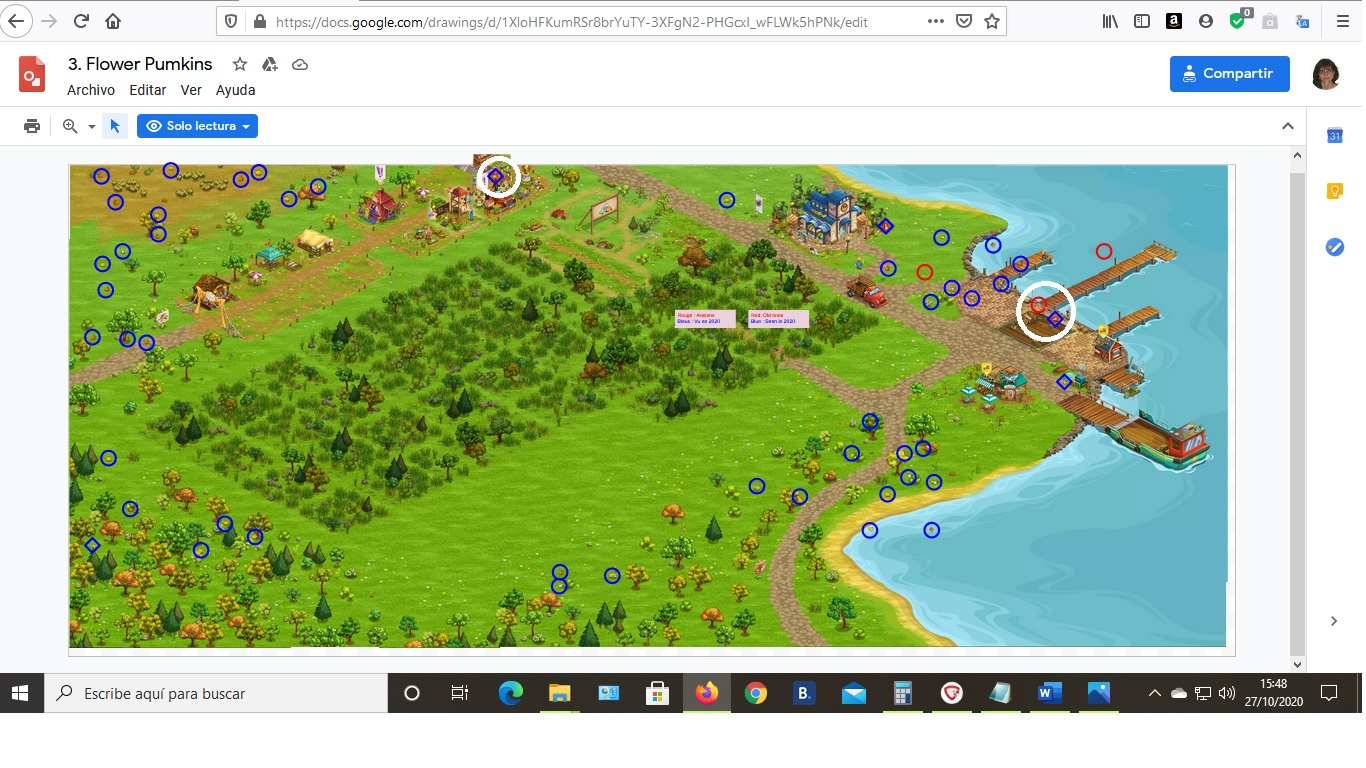Check cloud save status icon
1366x768 pixels.
pos(300,64)
